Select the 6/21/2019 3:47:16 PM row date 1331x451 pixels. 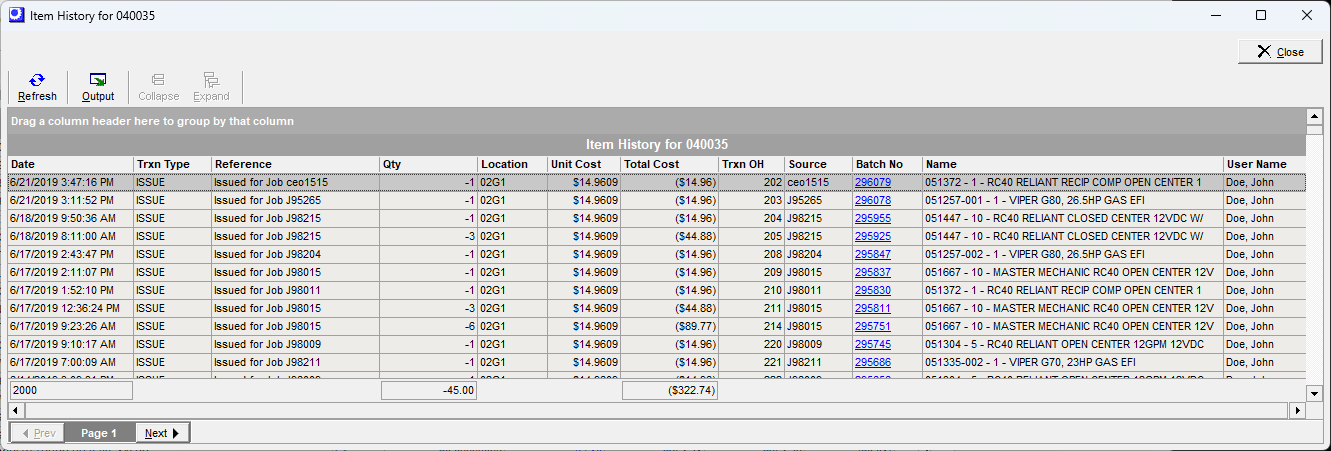click(70, 183)
